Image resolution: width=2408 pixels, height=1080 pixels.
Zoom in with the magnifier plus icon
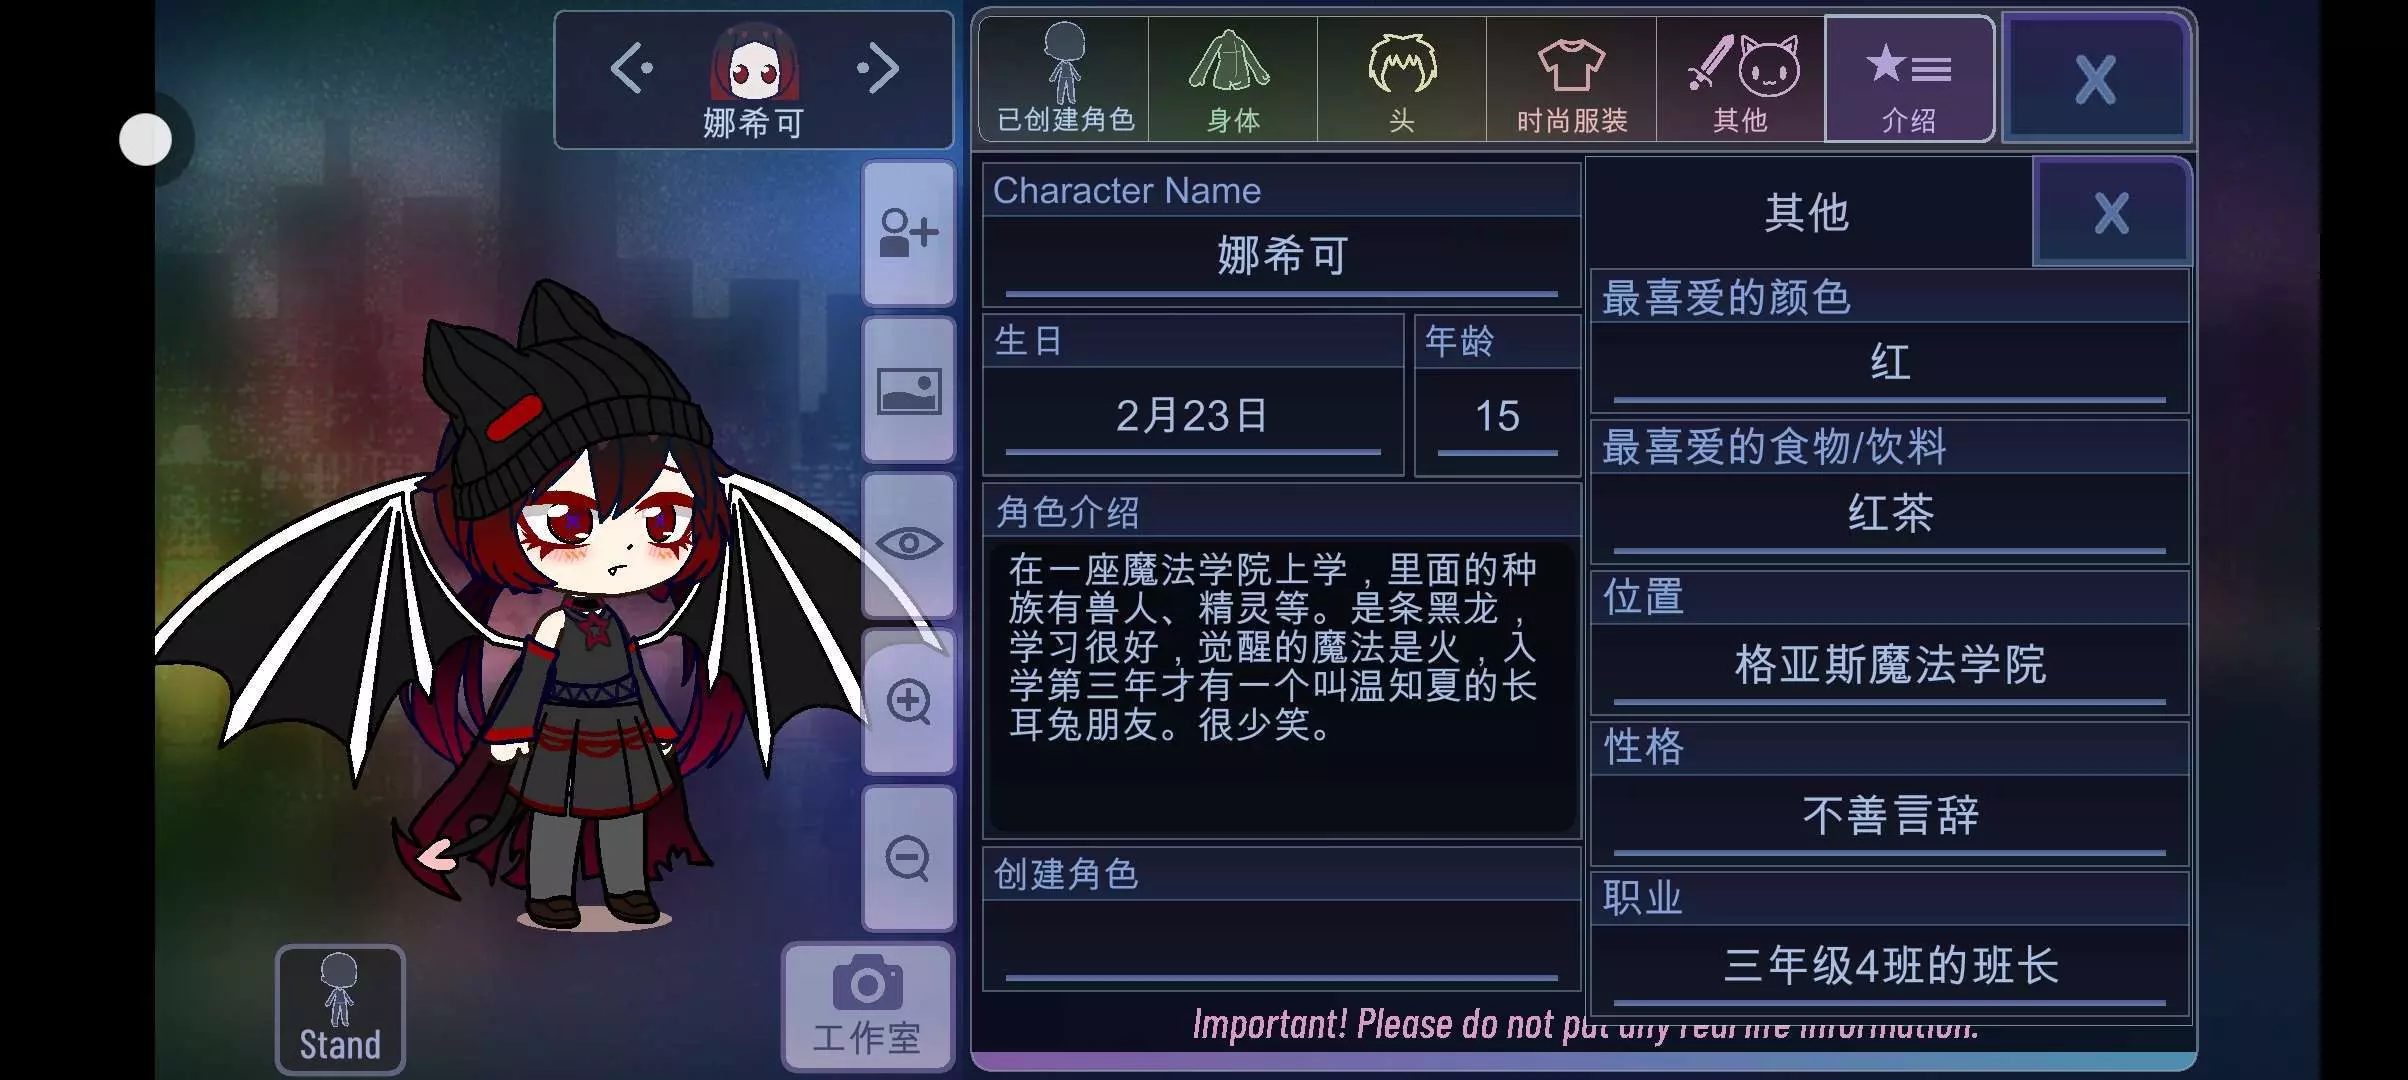pyautogui.click(x=908, y=702)
